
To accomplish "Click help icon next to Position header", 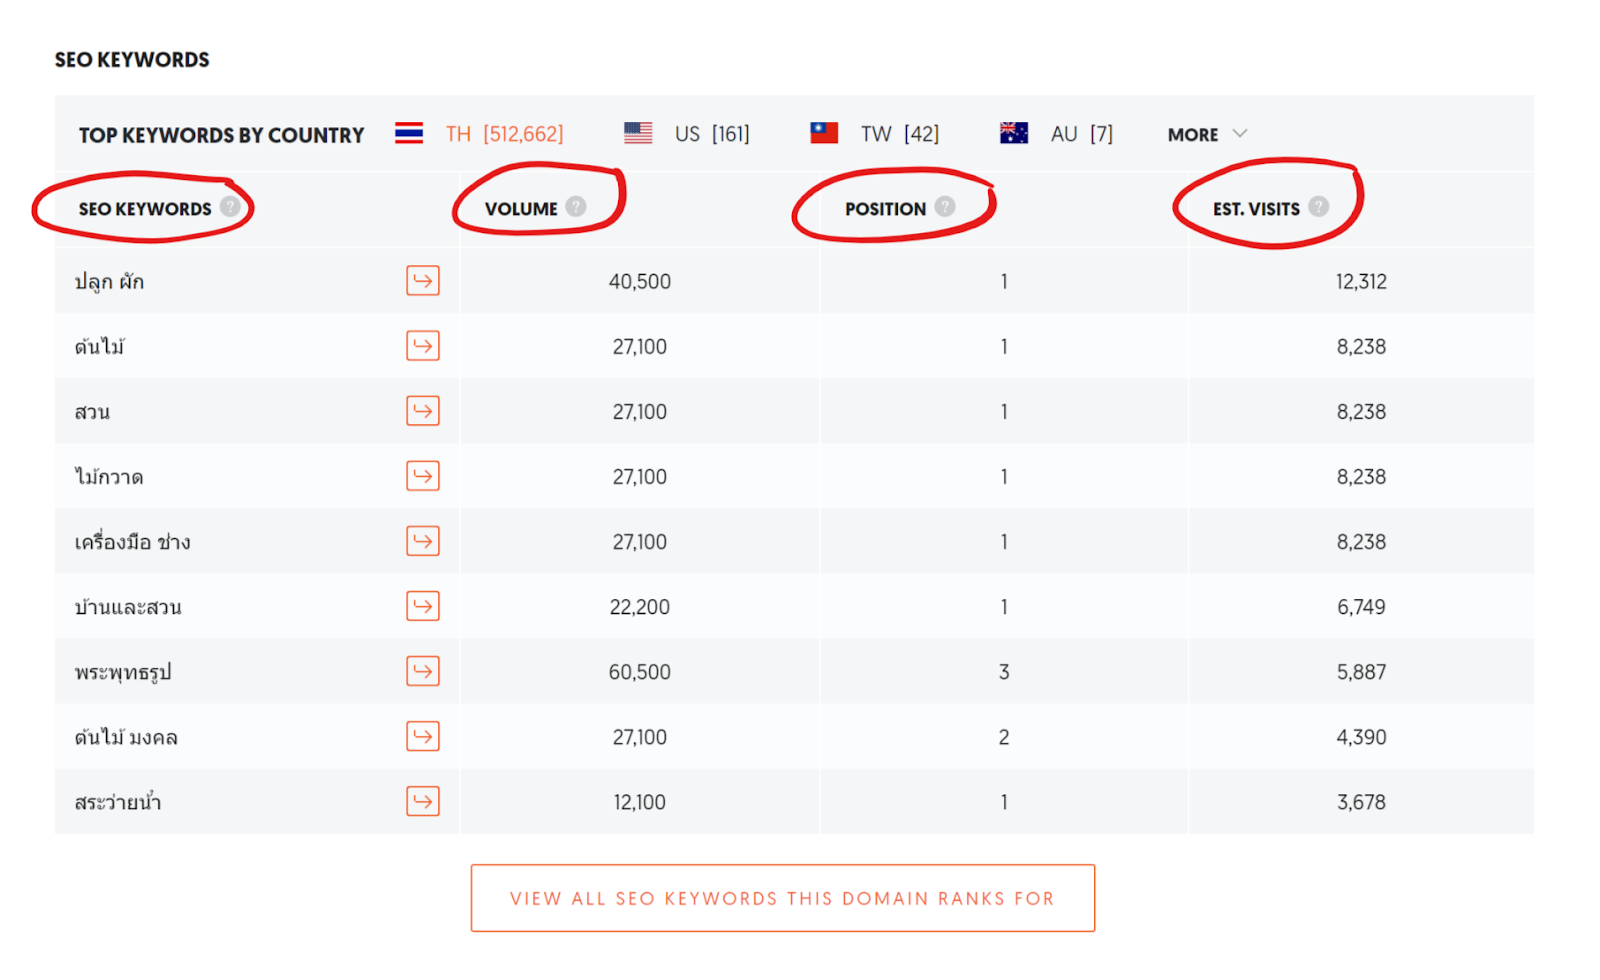I will point(945,206).
